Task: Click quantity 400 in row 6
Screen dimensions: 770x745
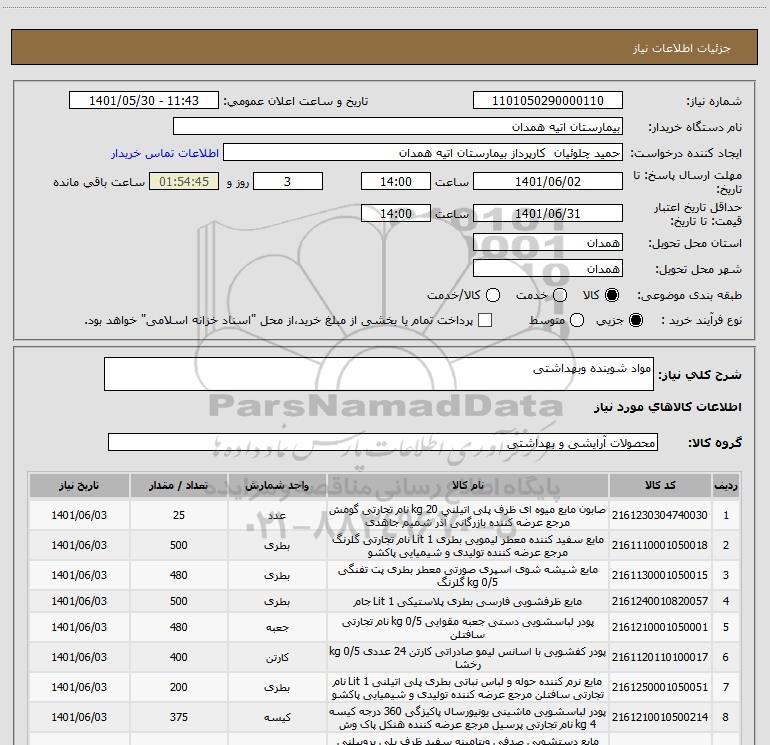Action: tap(179, 657)
